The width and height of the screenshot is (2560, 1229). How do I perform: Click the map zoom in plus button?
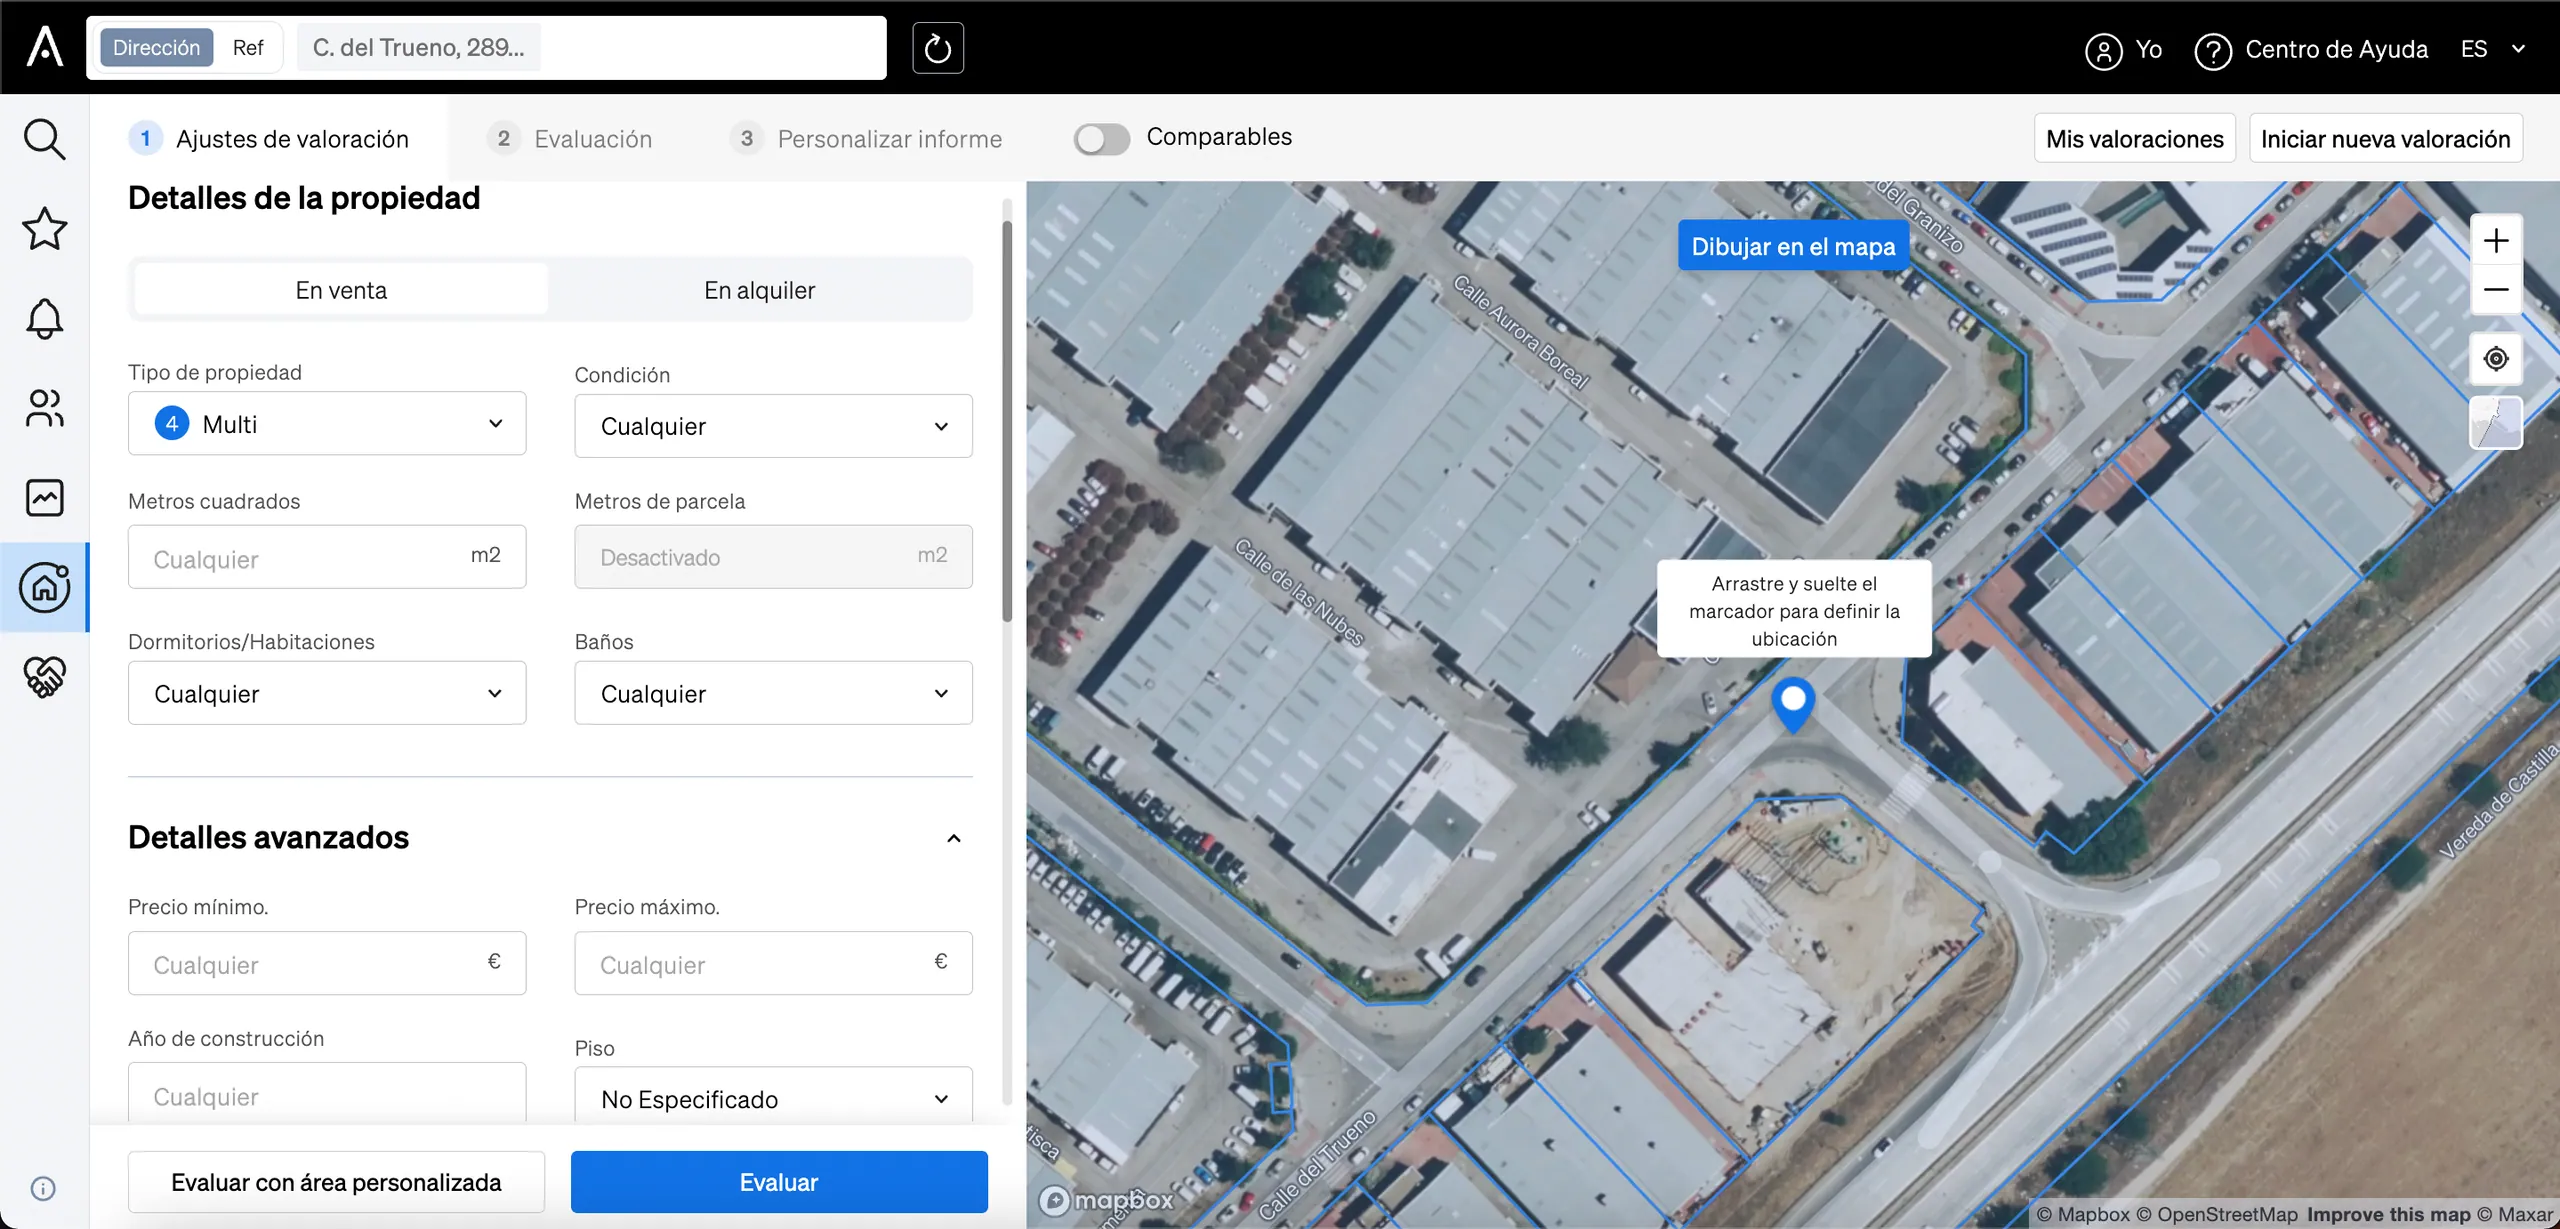(2495, 241)
